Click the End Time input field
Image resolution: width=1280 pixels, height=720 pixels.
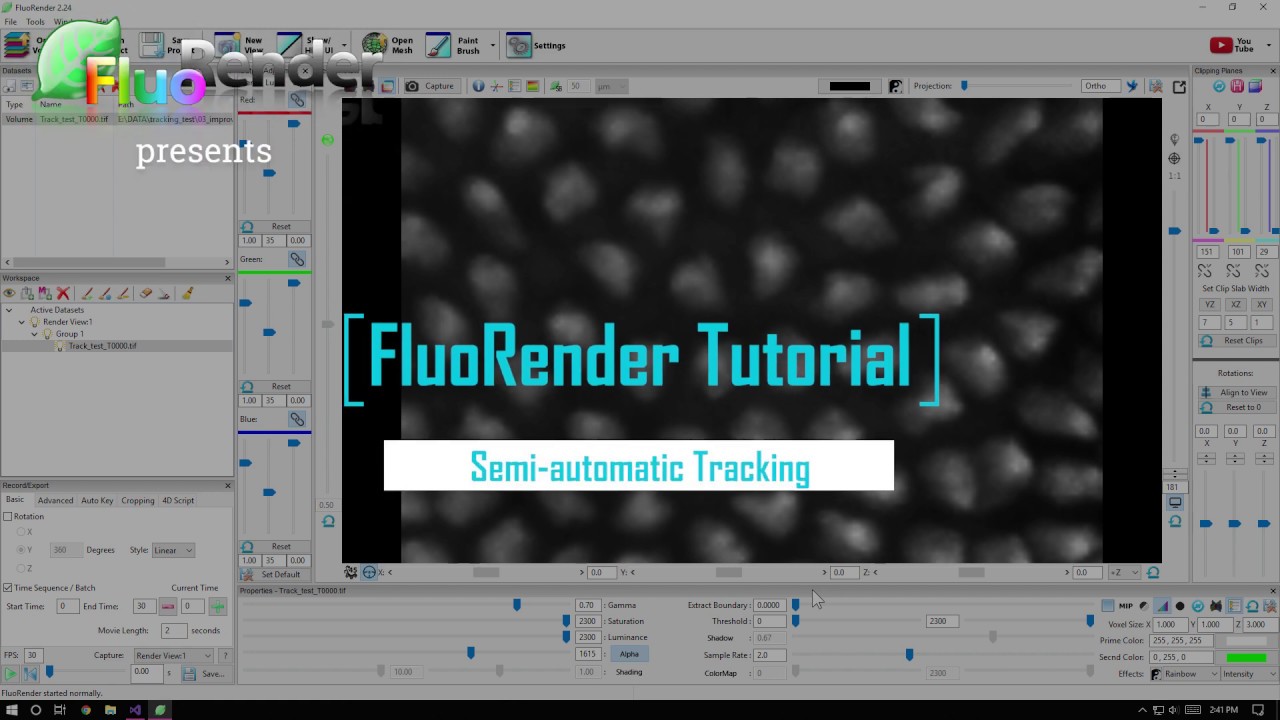(143, 606)
